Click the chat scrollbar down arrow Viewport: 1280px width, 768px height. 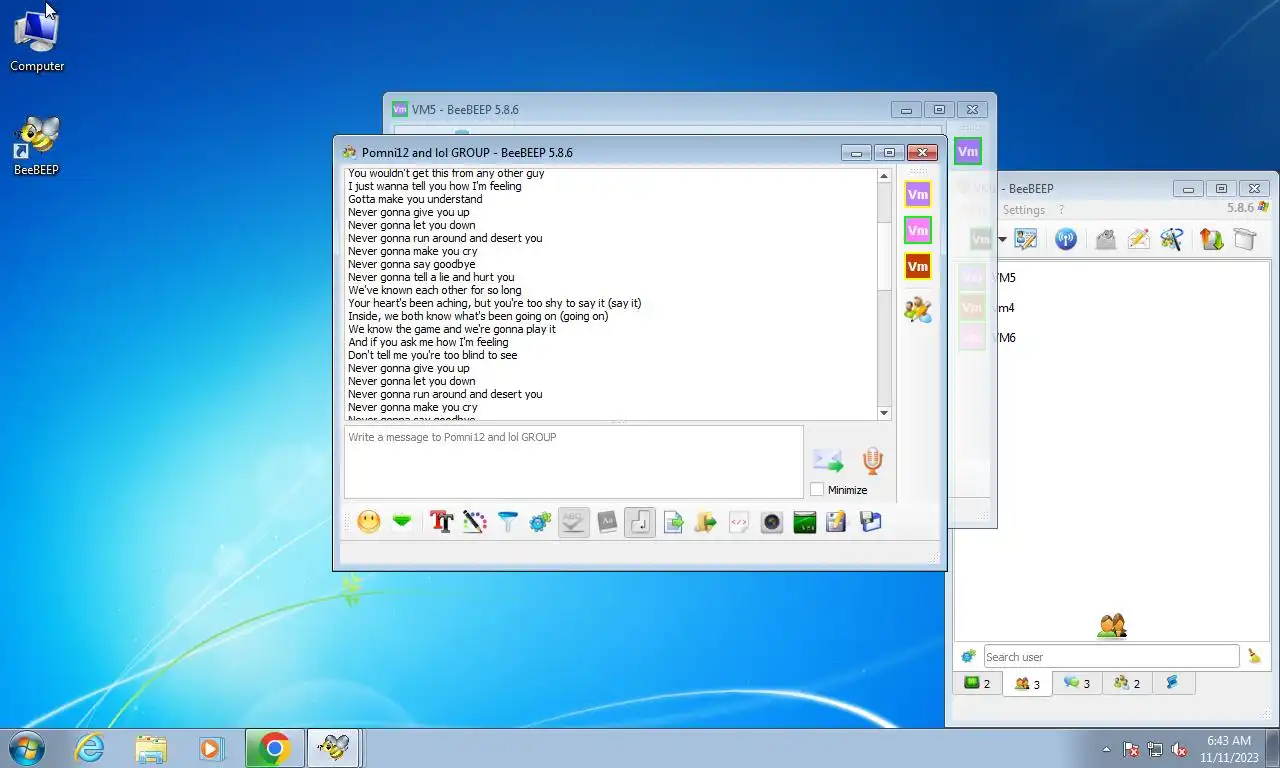884,413
